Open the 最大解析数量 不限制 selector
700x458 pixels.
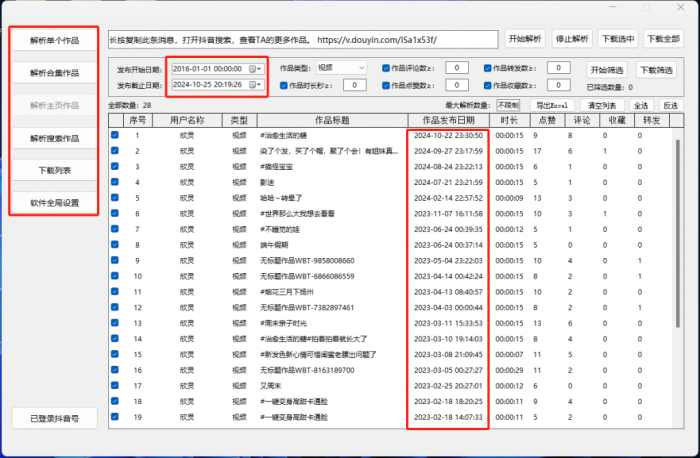[508, 105]
